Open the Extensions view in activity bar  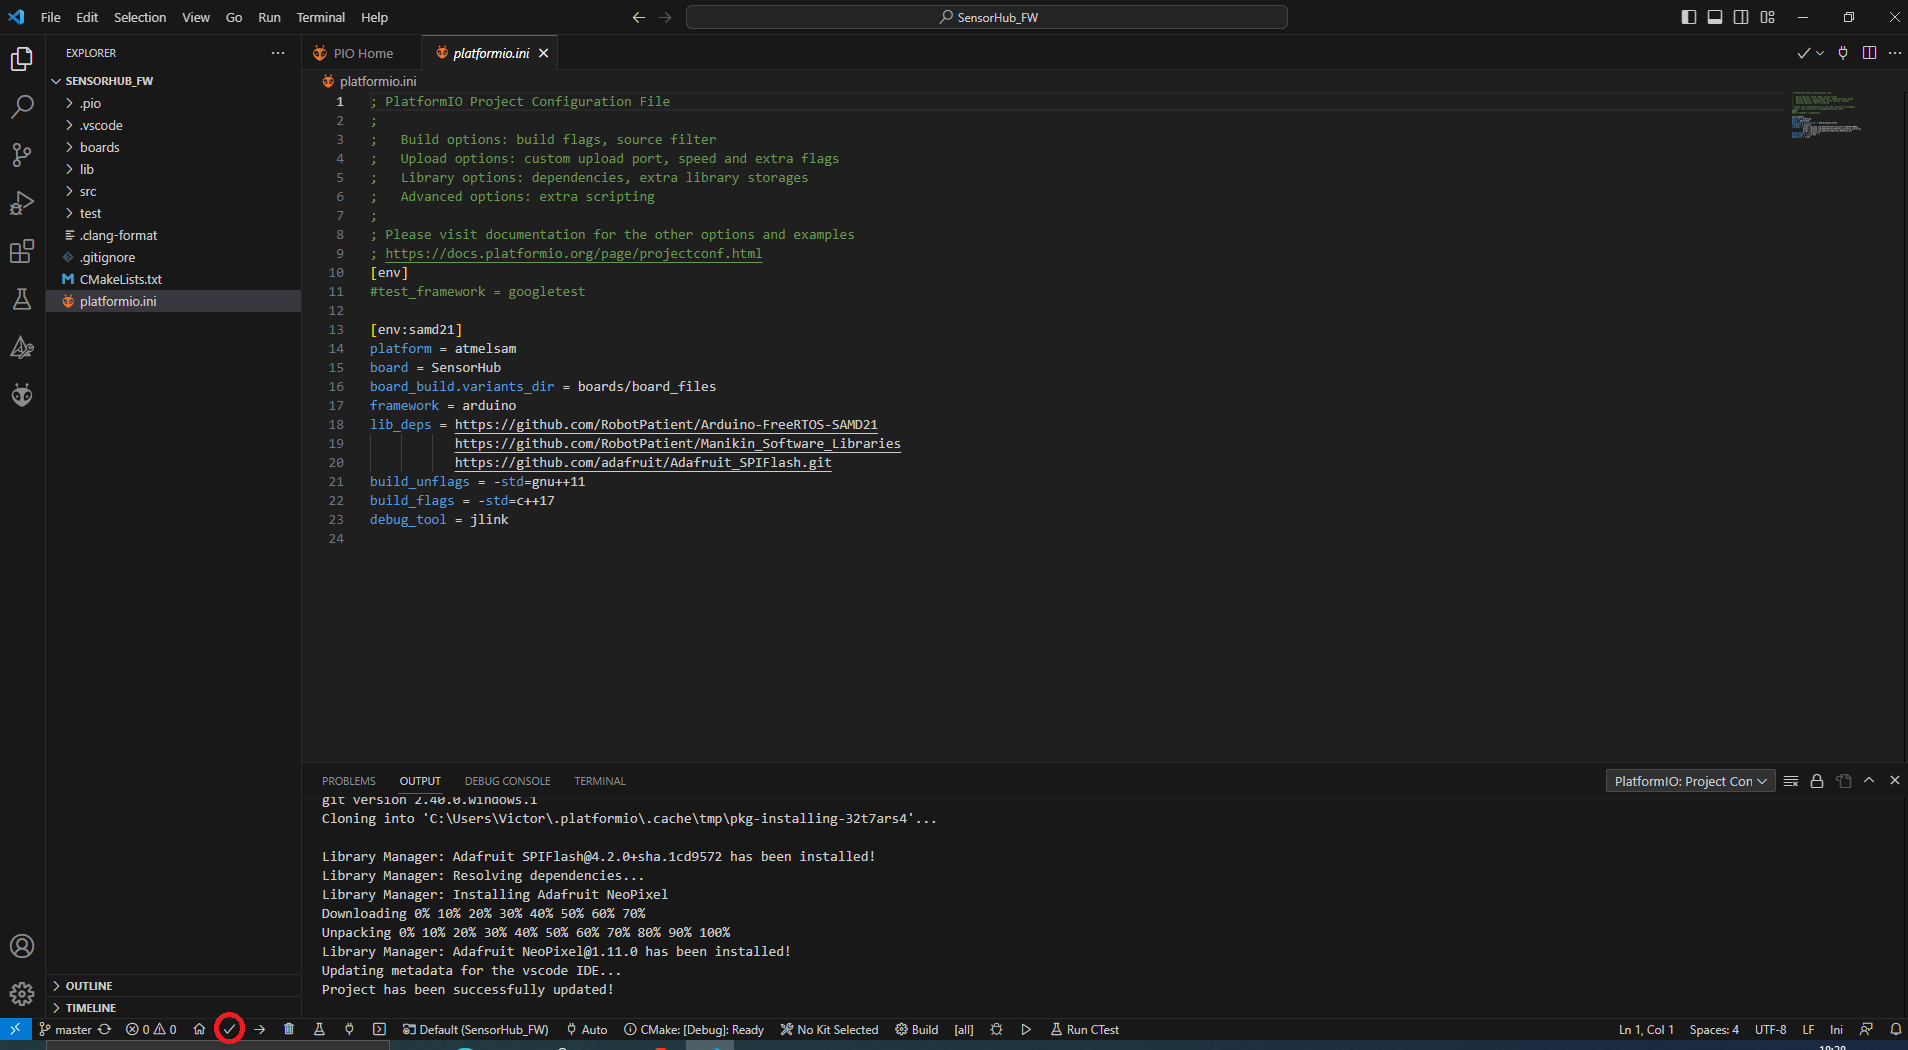pos(22,251)
